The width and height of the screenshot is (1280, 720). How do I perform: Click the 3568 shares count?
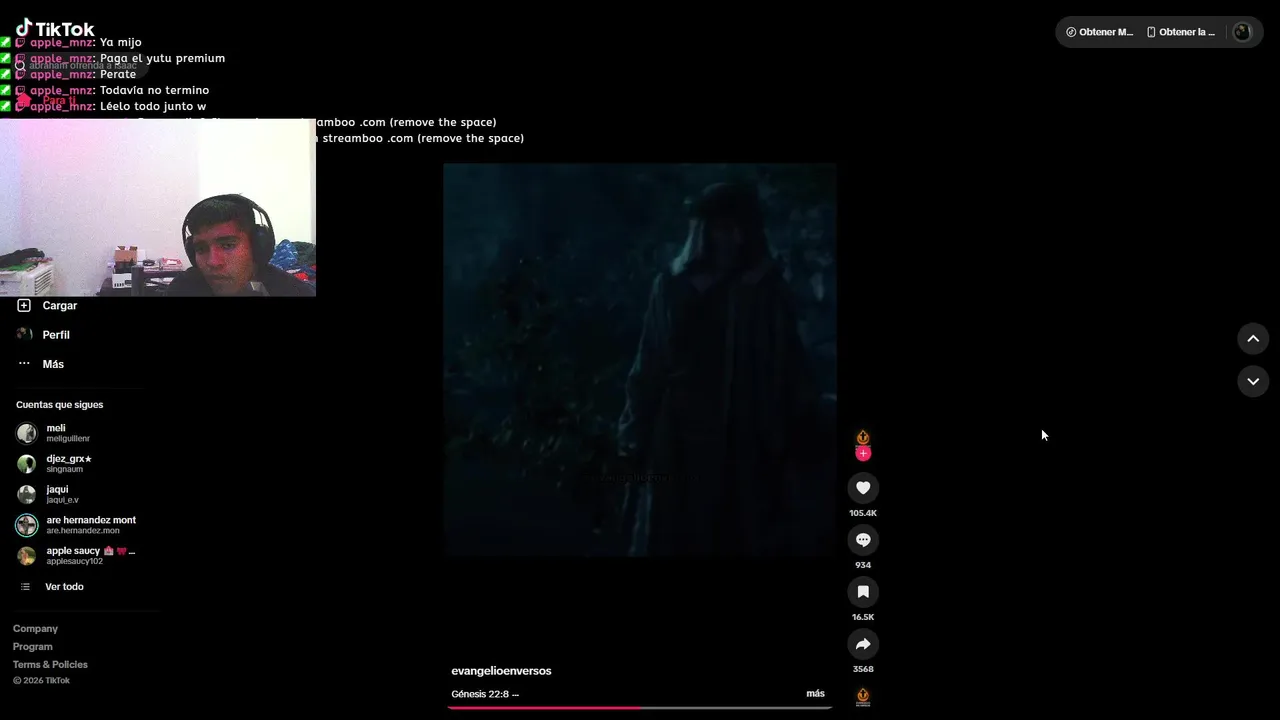[x=863, y=669]
